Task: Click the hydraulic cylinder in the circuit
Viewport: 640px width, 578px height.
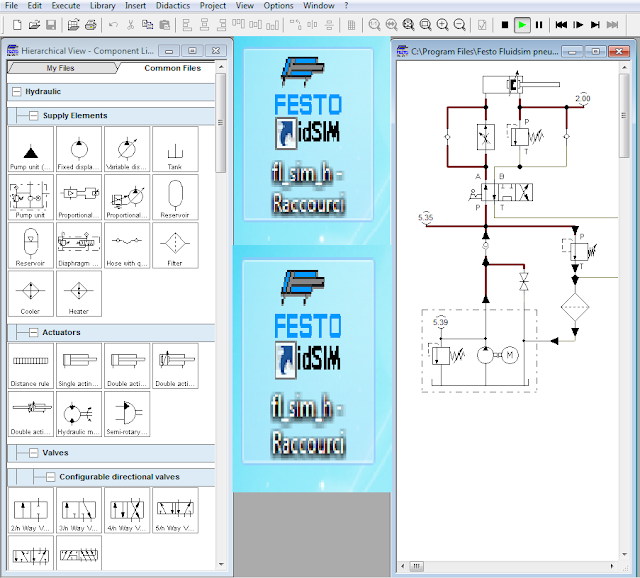Action: 520,84
